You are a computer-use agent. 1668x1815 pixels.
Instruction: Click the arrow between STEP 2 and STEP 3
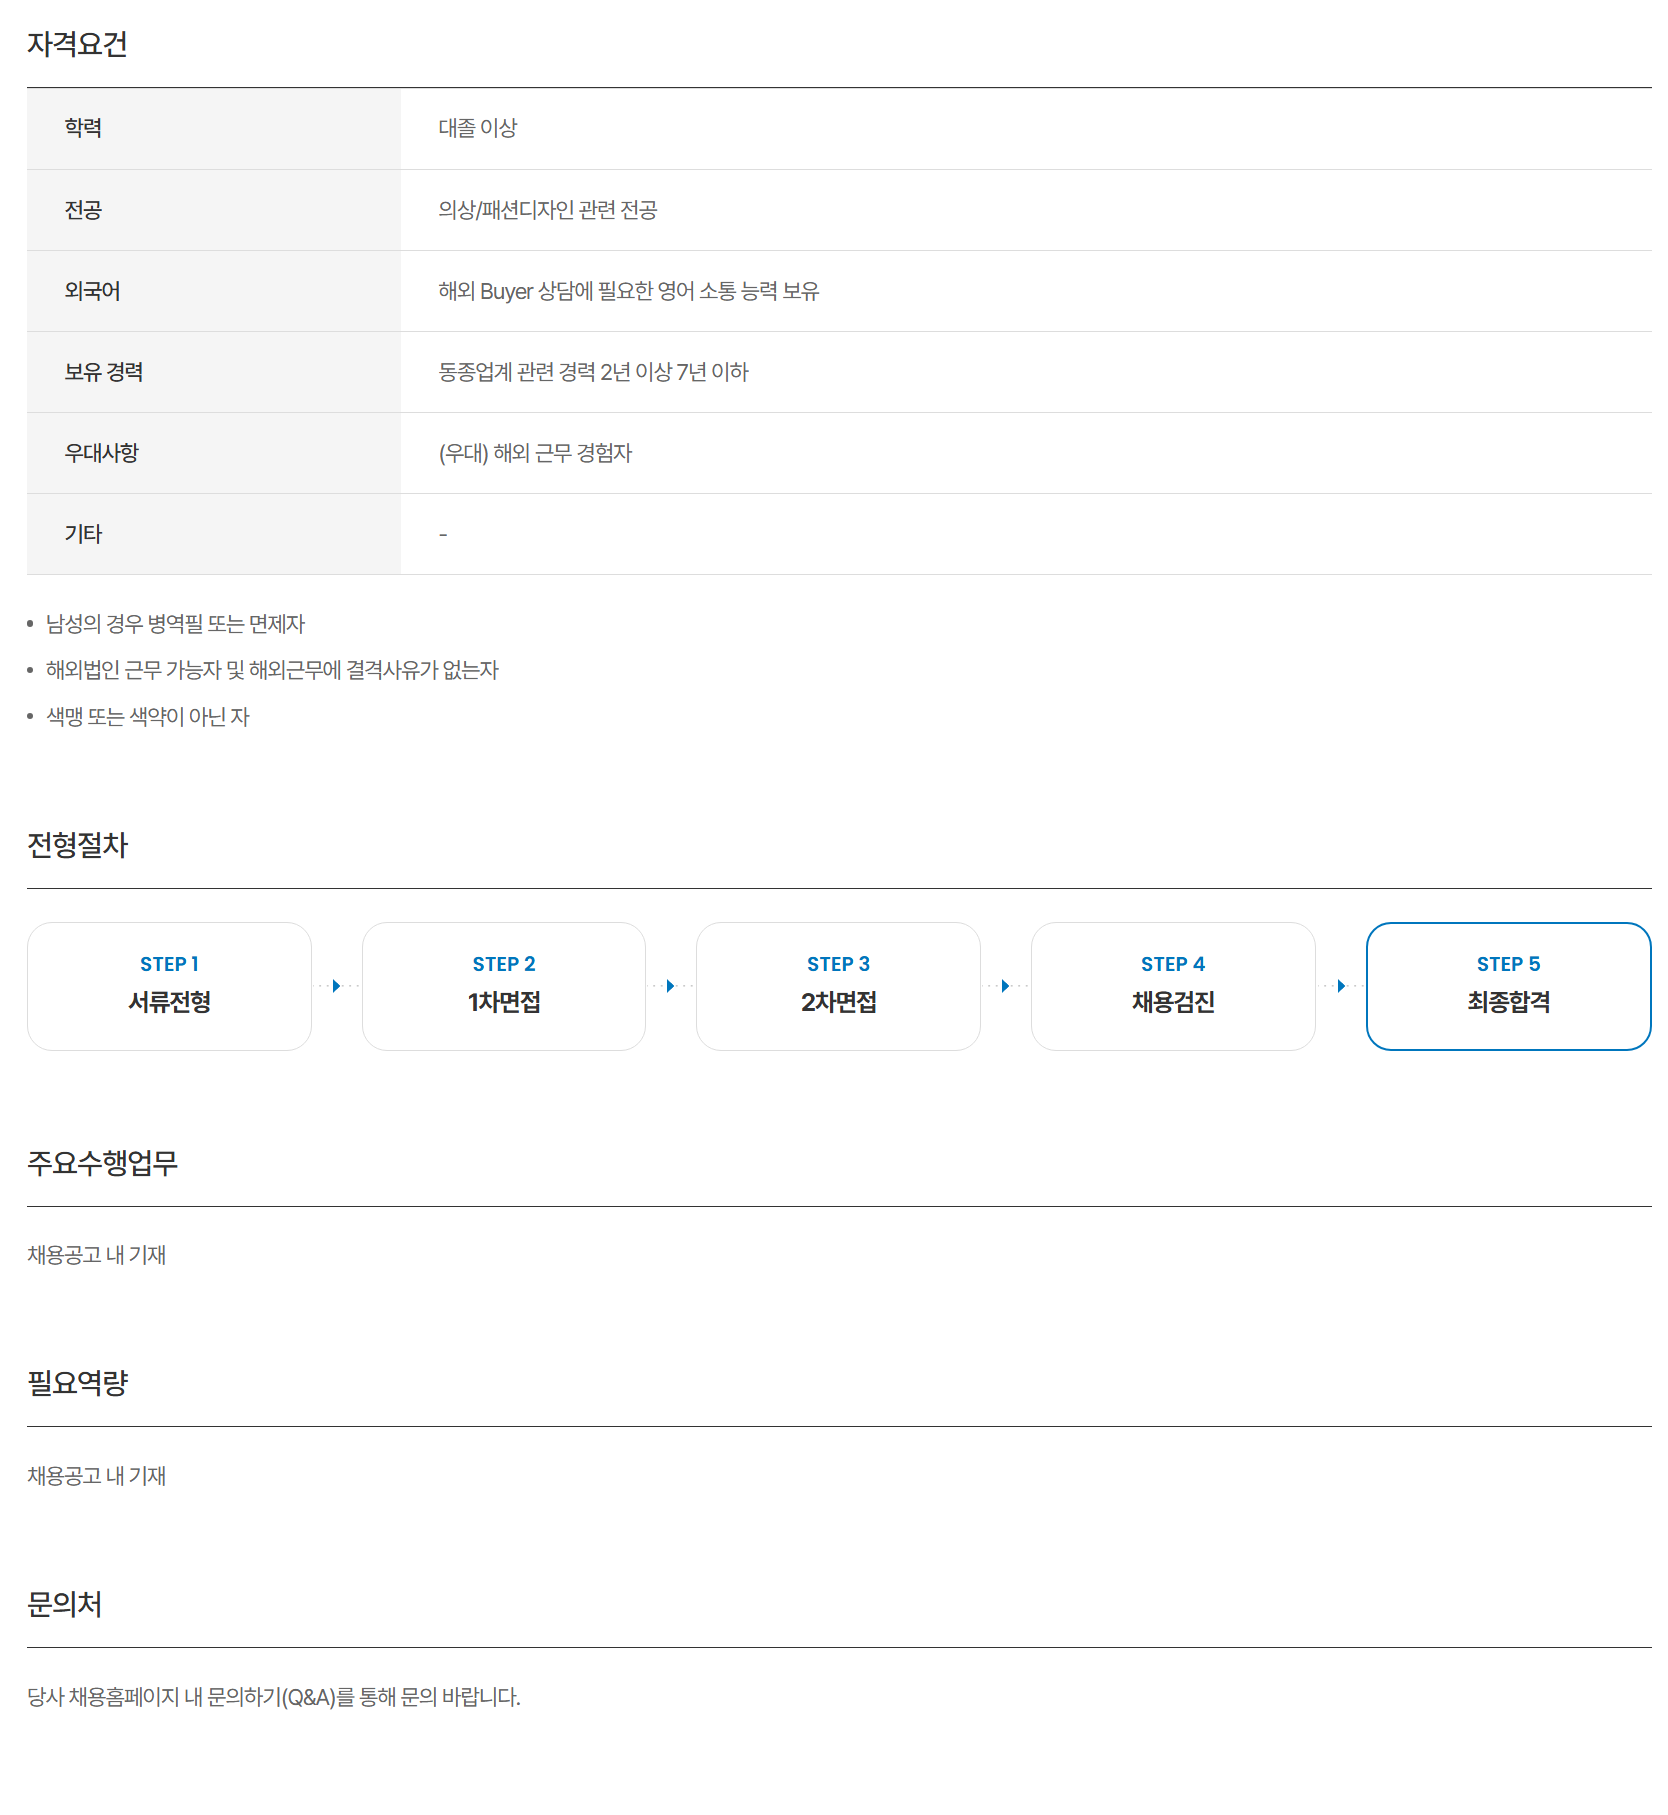click(x=670, y=986)
